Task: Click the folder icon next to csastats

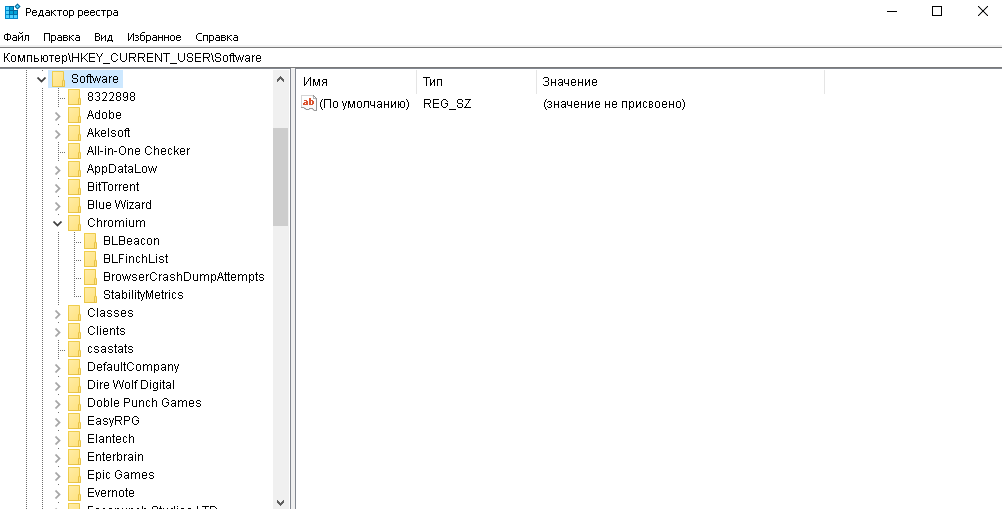Action: 75,349
